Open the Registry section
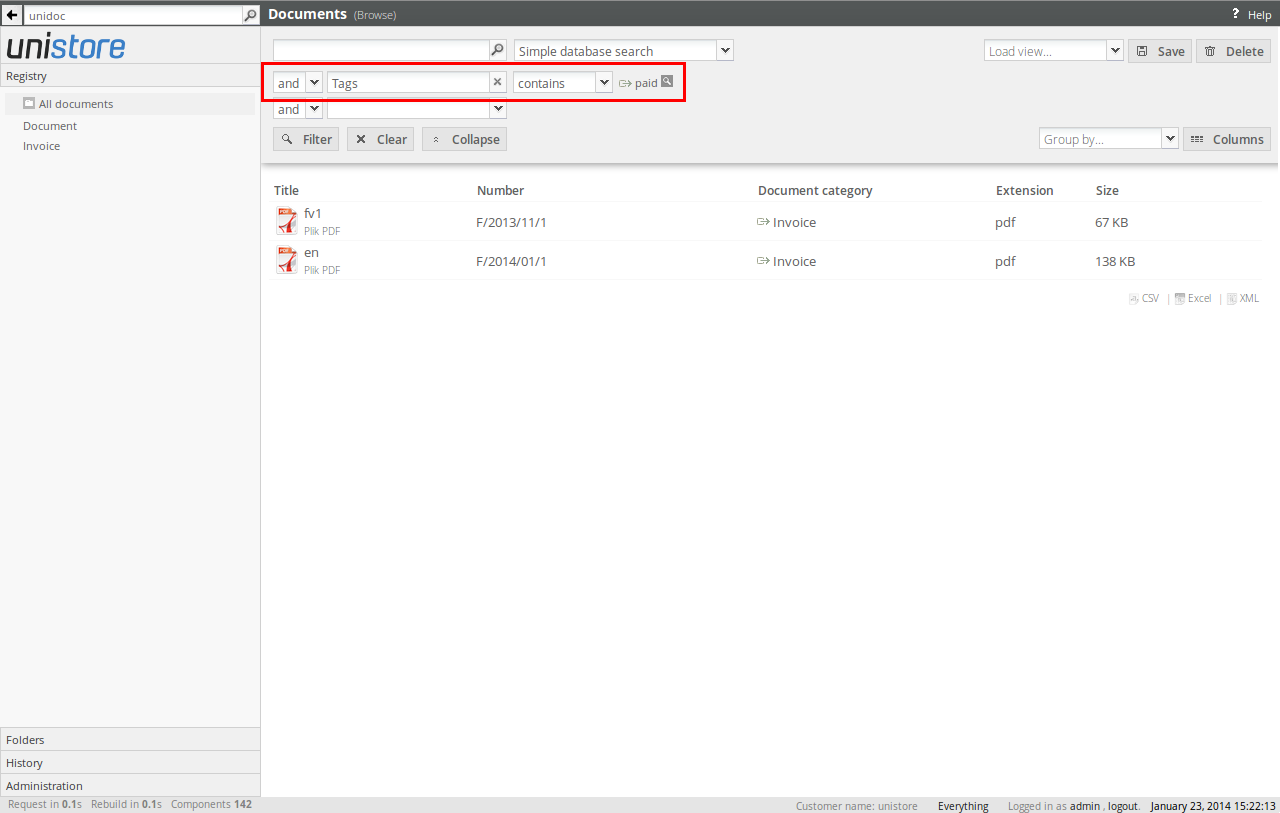Screen dimensions: 1280x813 [130, 76]
